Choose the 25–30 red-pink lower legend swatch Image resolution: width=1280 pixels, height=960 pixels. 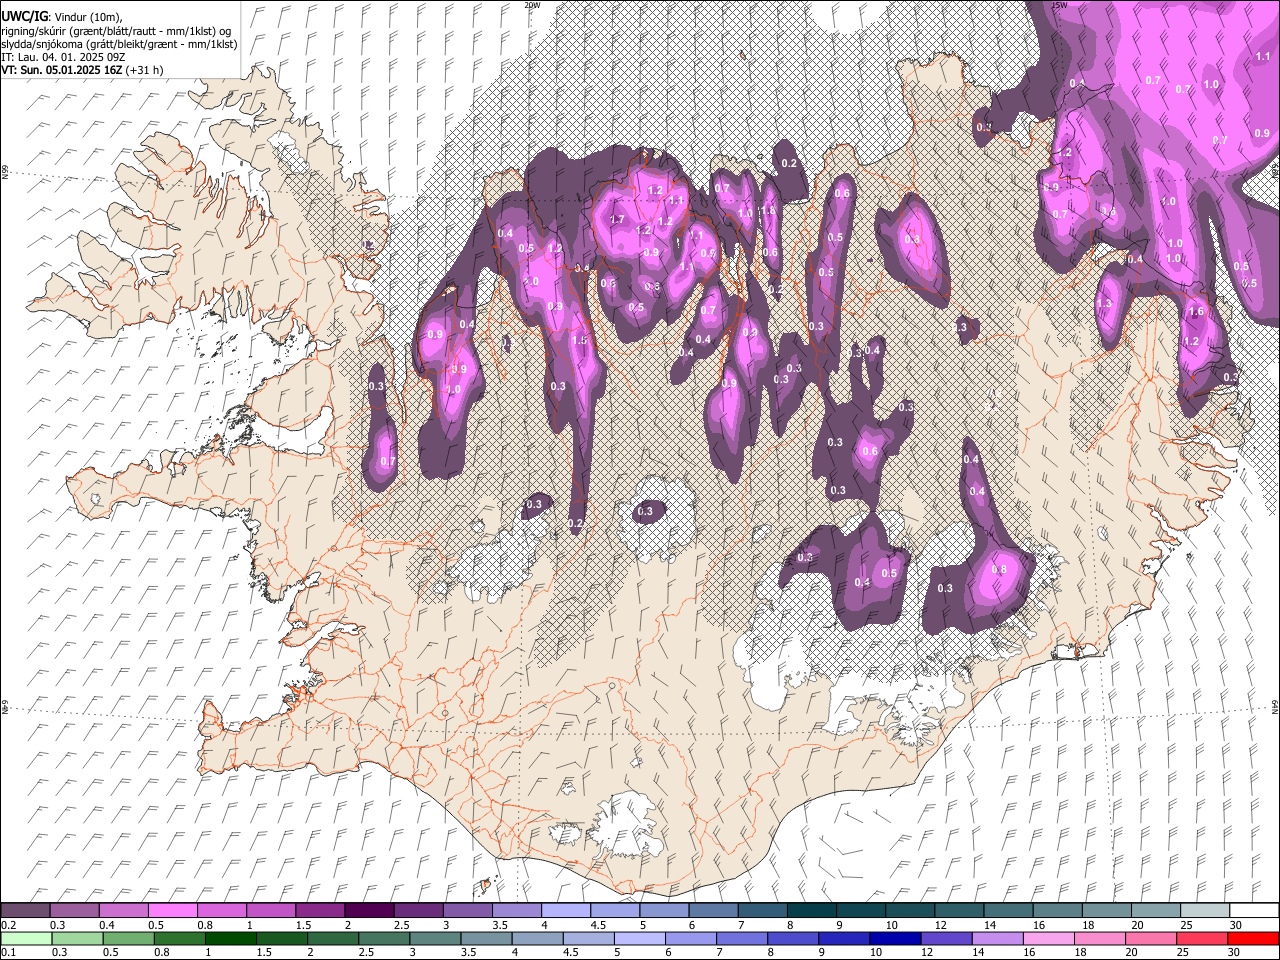(x=1201, y=938)
